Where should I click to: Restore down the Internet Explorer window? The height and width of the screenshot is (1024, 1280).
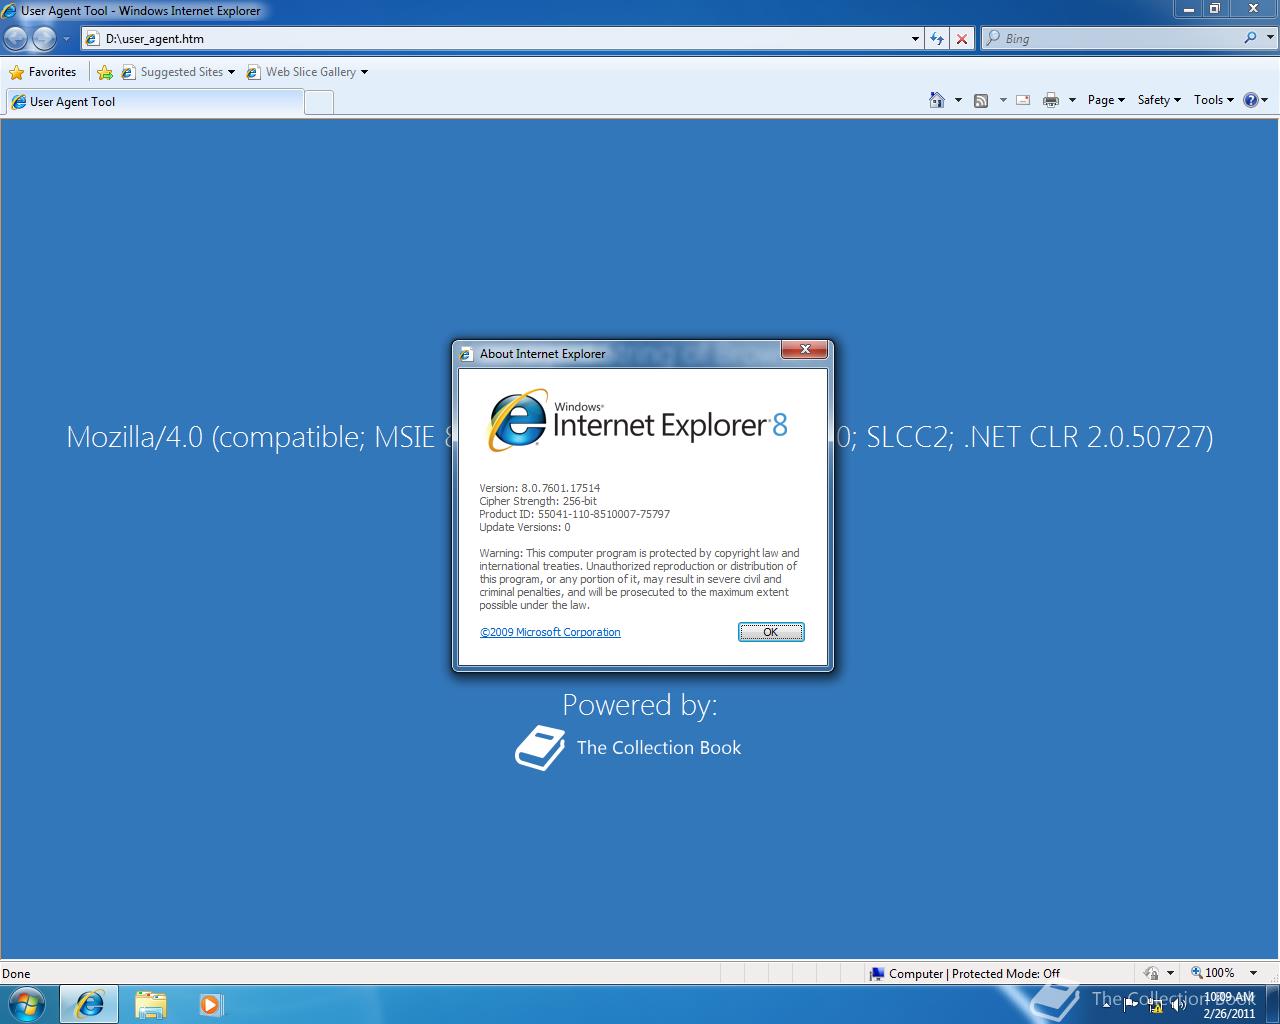pos(1215,9)
